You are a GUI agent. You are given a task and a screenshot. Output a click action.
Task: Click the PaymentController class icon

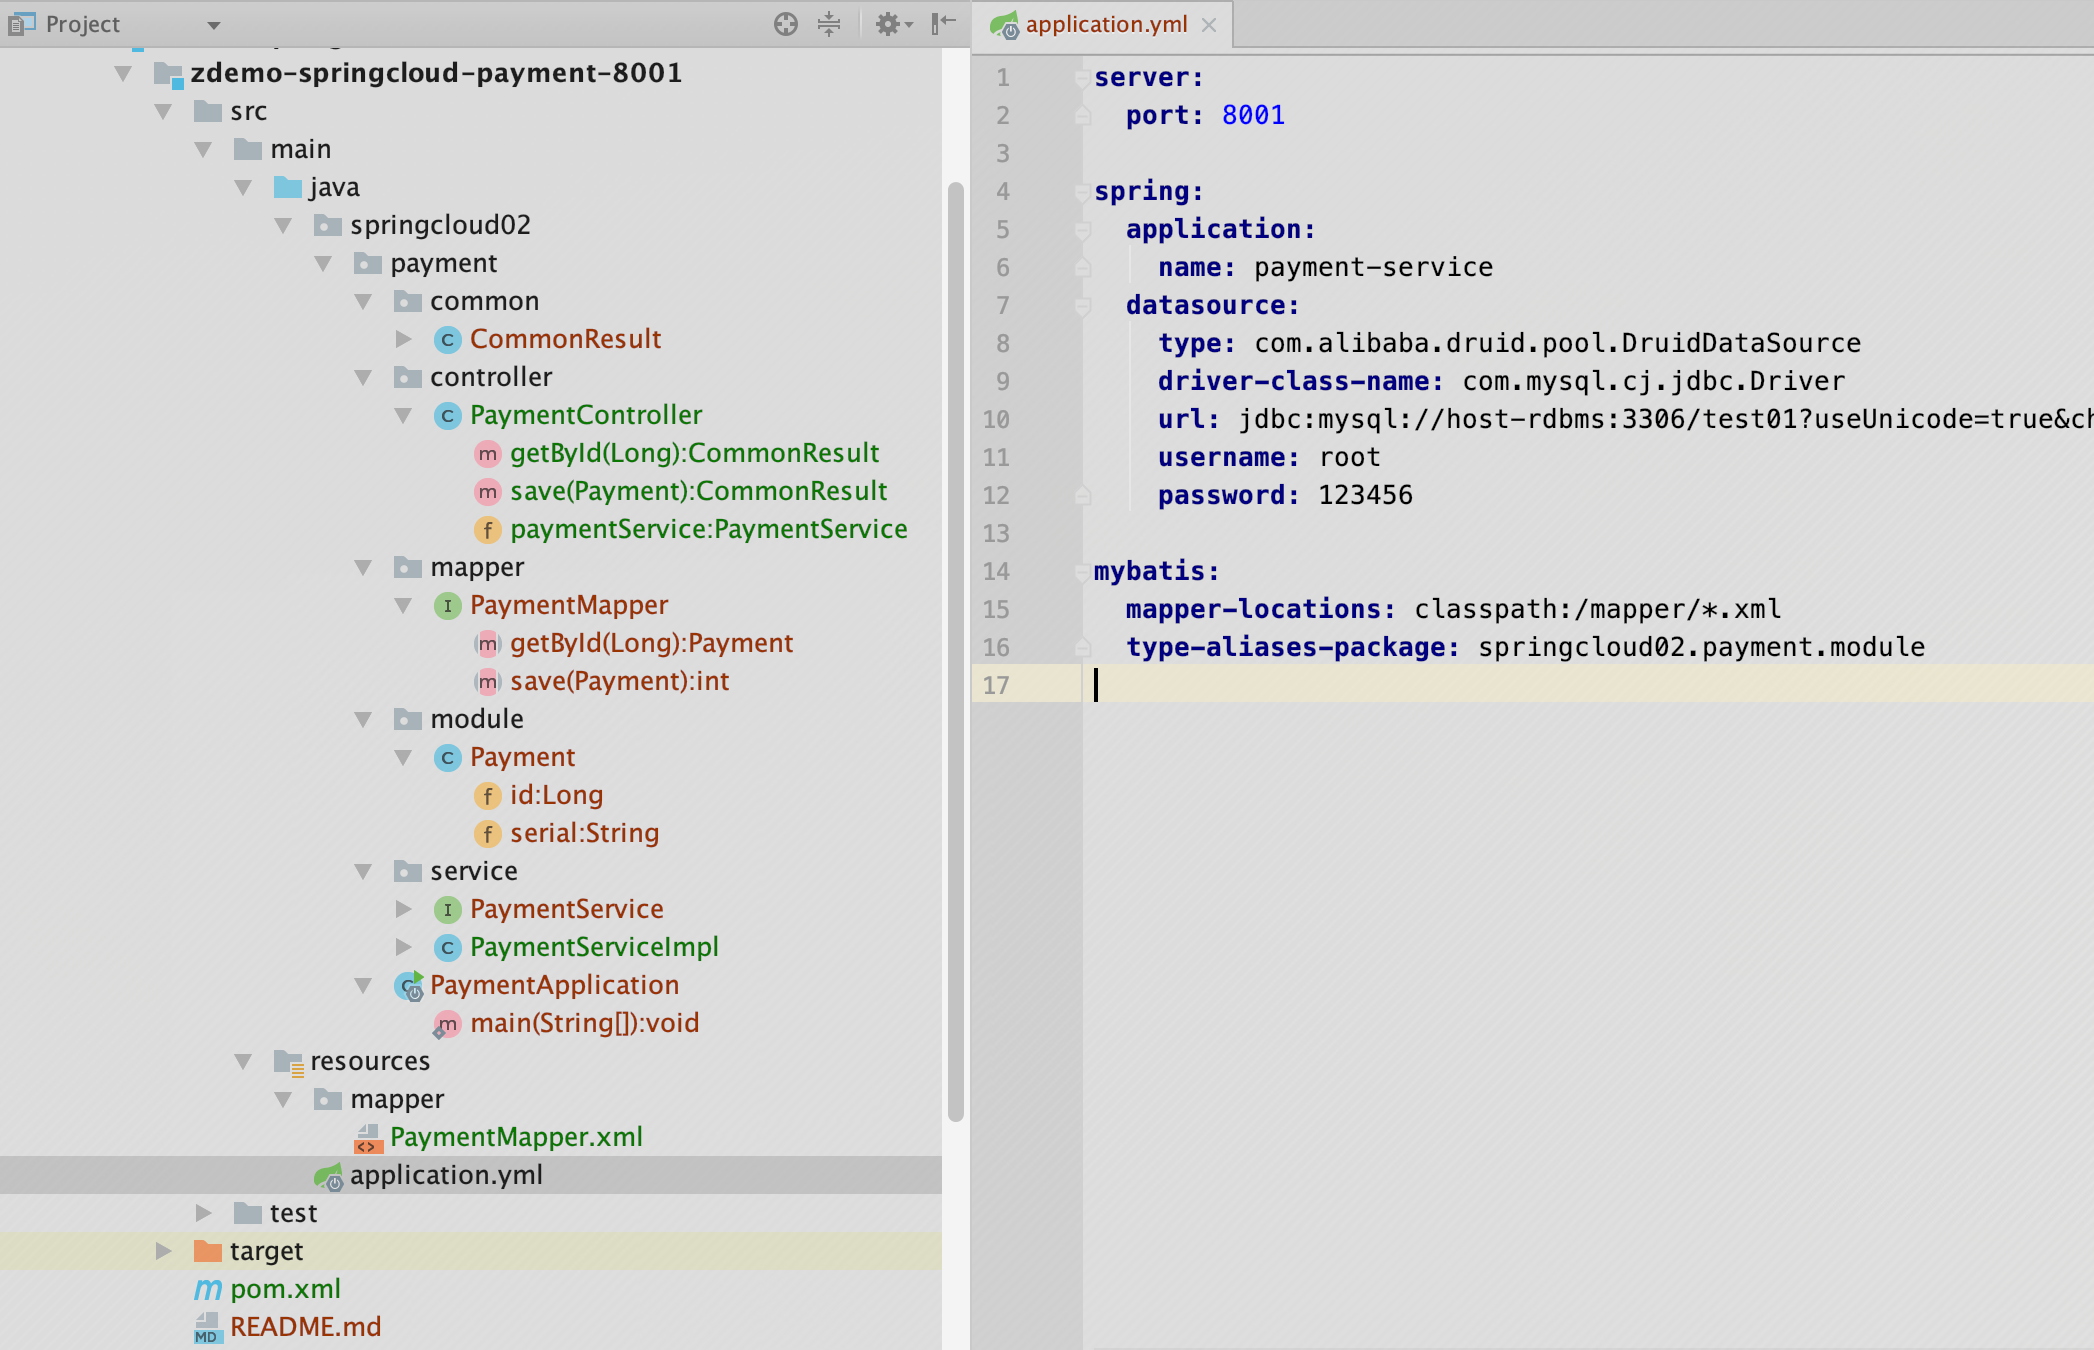(447, 416)
